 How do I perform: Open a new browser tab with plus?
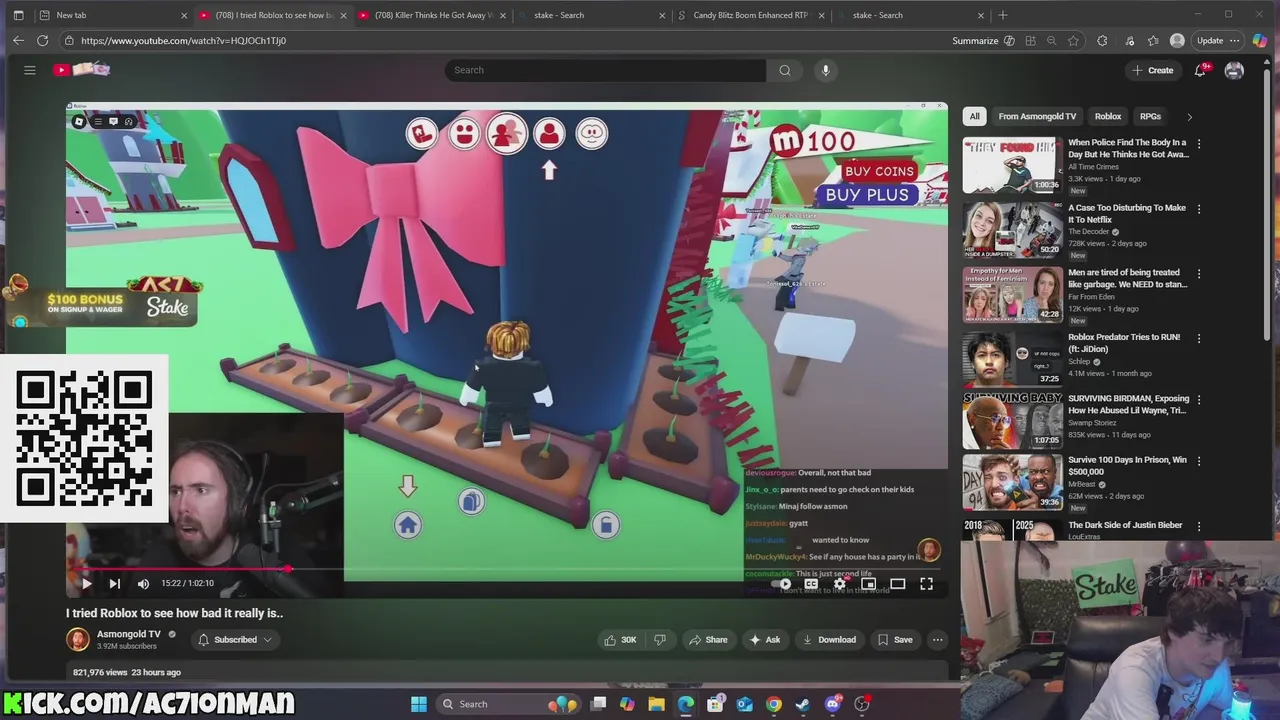tap(1003, 15)
